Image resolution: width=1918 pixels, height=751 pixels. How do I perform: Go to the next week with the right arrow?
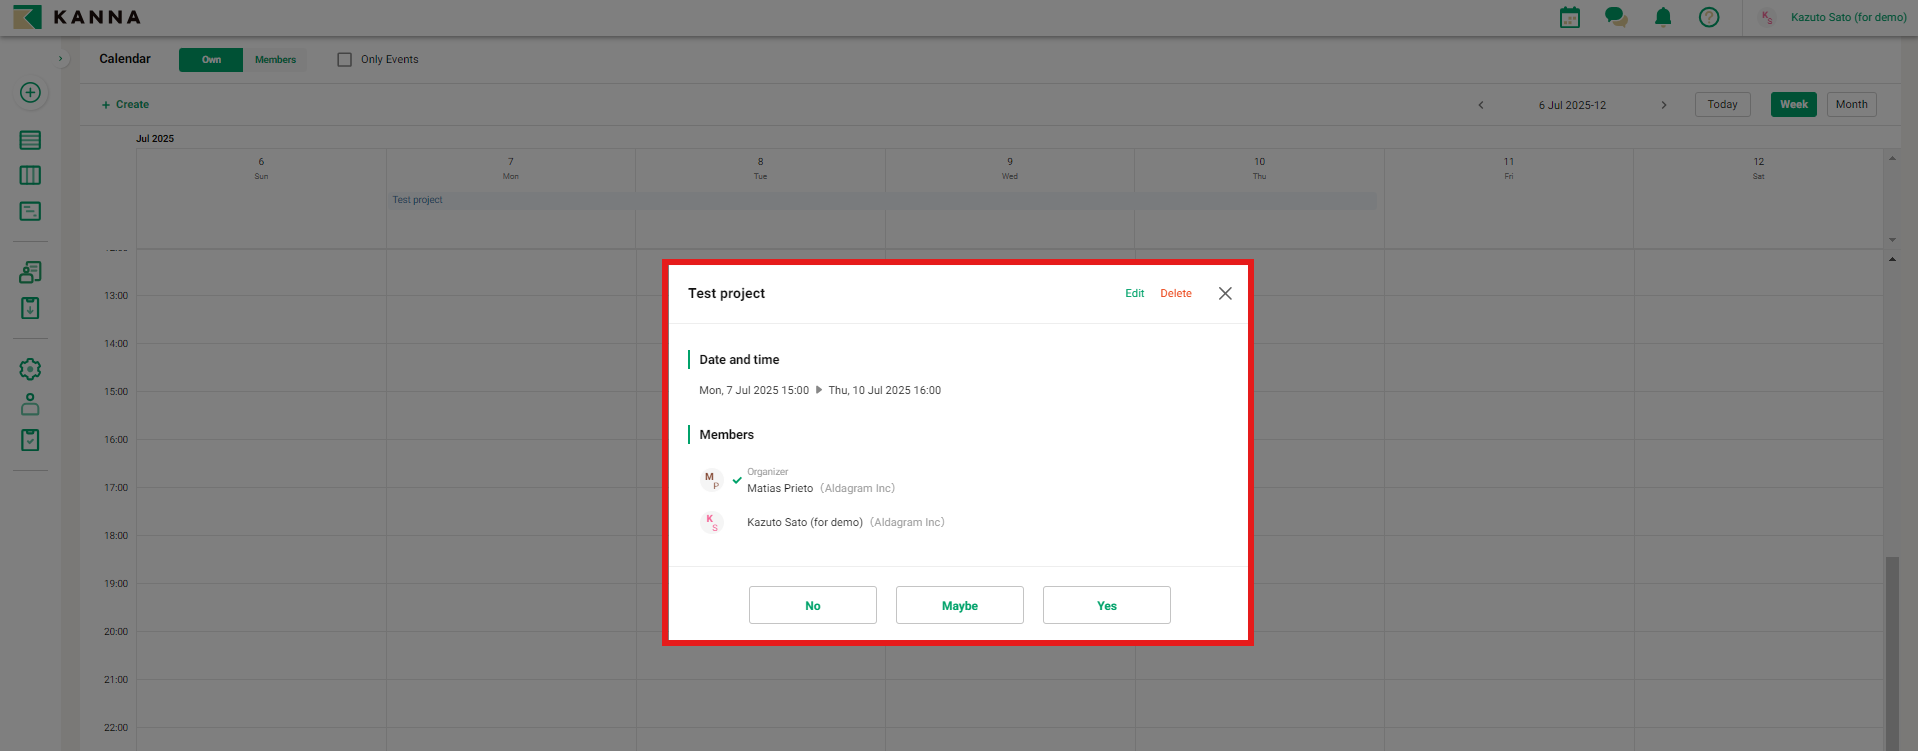click(1664, 105)
